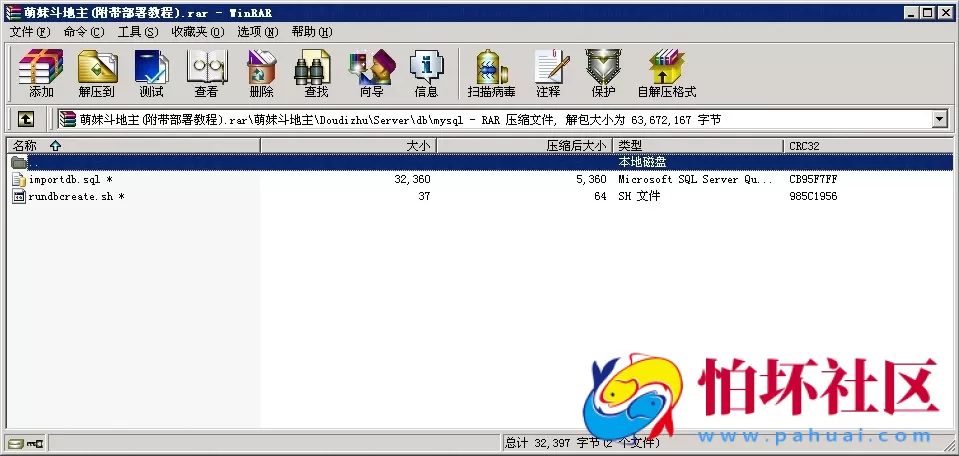The image size is (959, 456).
Task: Open the 收藏夹 (Favorites) menu
Action: pos(196,32)
